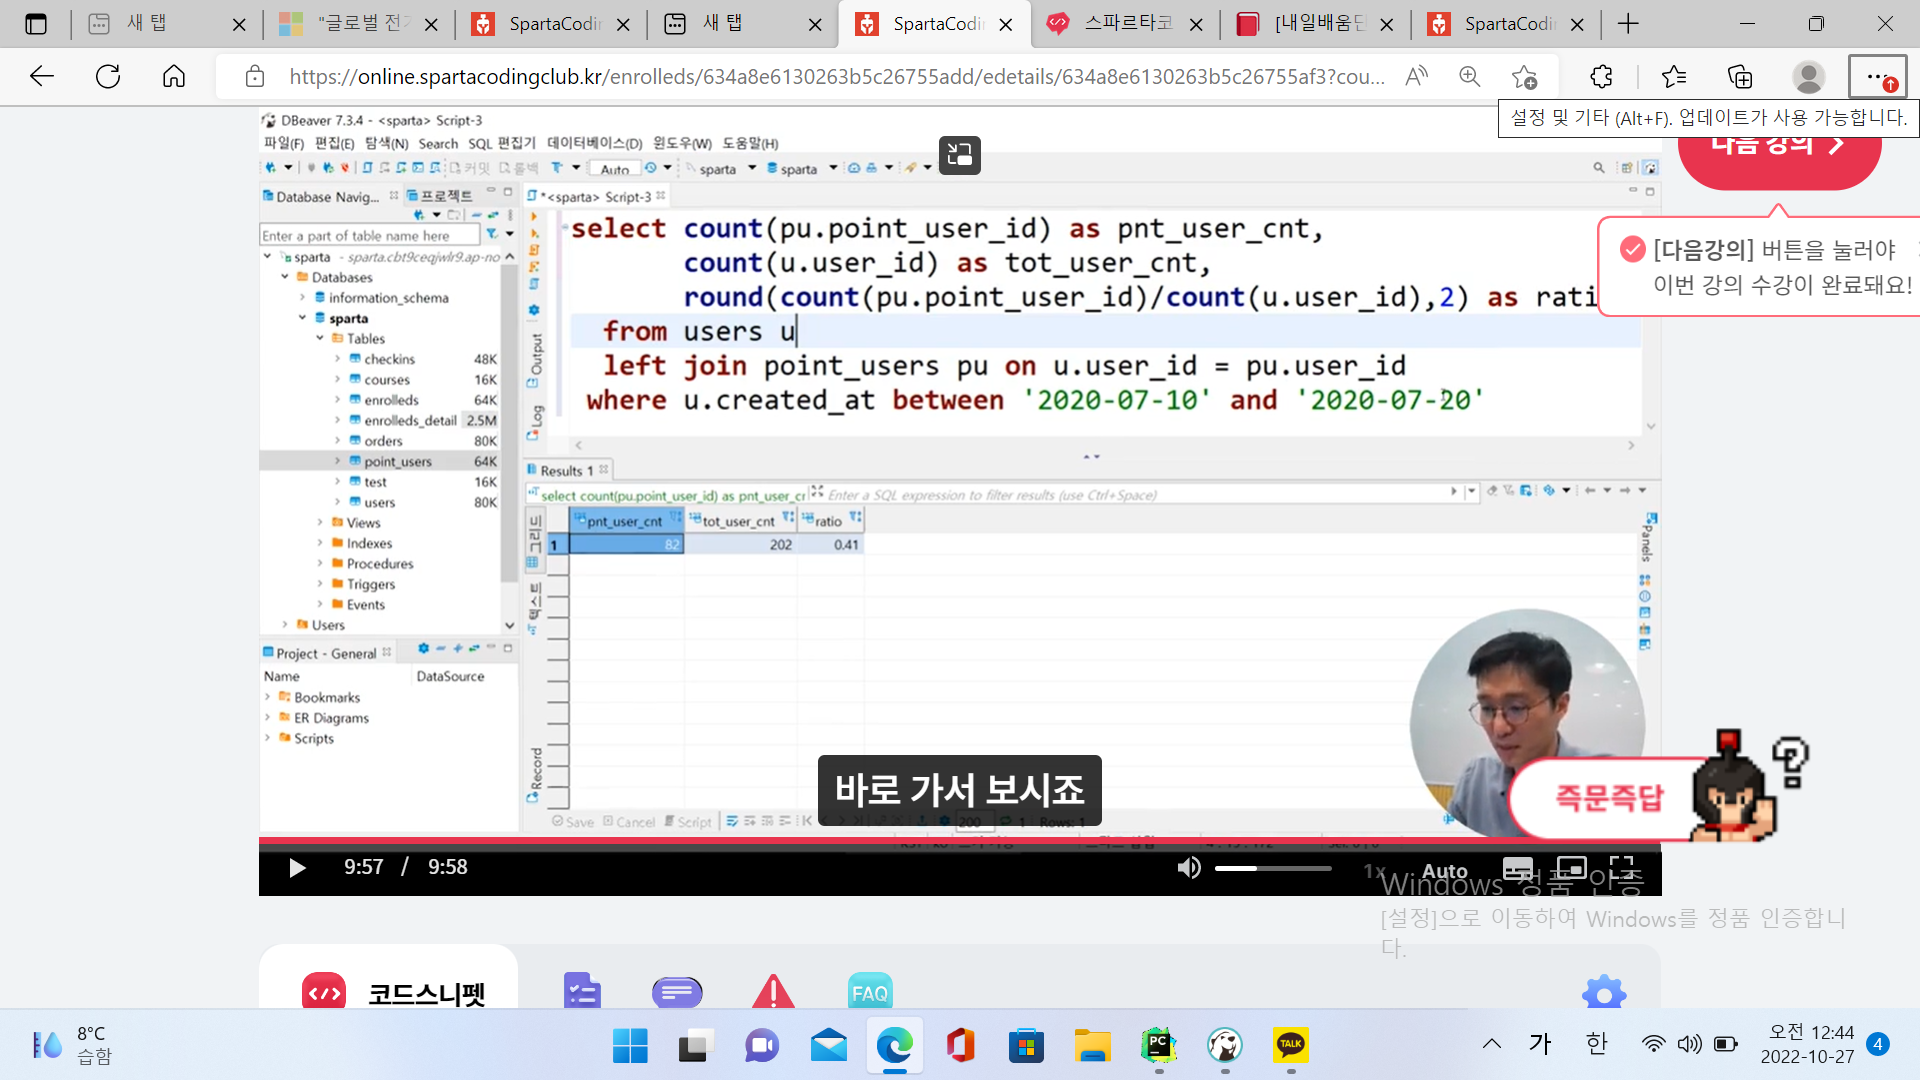Open the 즉문즉답 quick Q&A button
This screenshot has height=1080, width=1920.
click(x=1608, y=797)
